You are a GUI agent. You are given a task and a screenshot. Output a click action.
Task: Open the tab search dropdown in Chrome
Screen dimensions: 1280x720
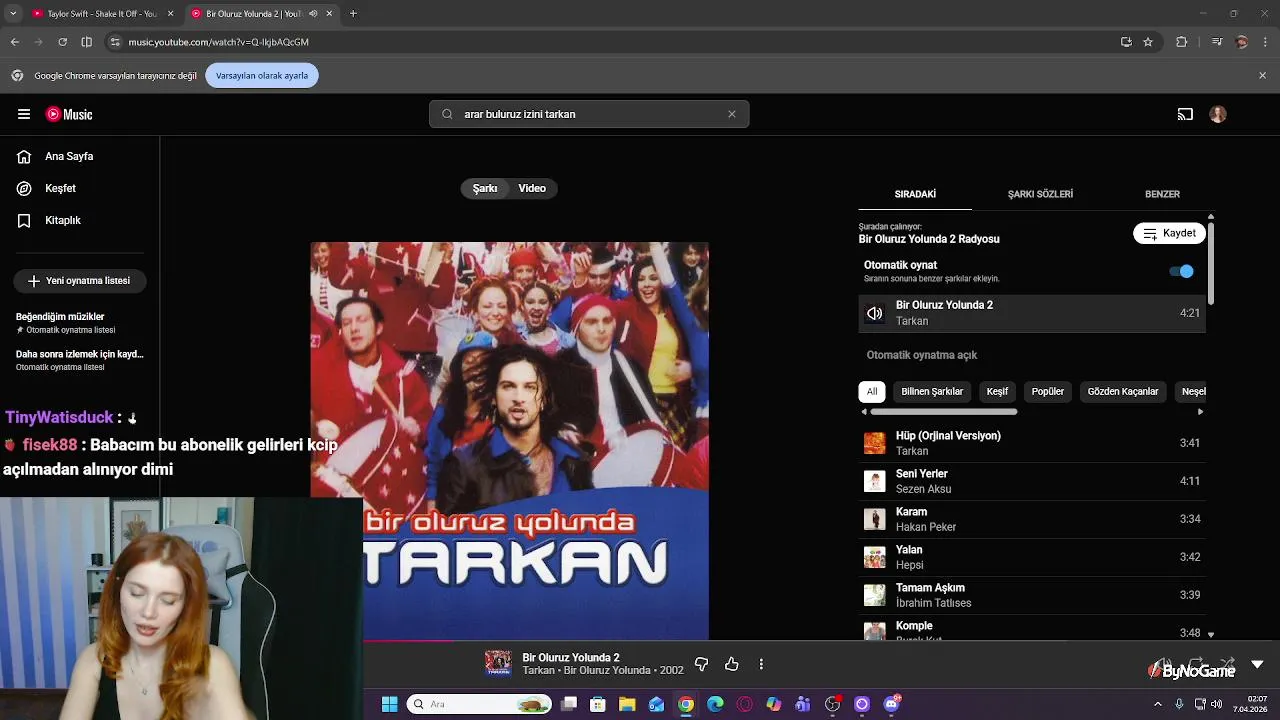pos(12,13)
